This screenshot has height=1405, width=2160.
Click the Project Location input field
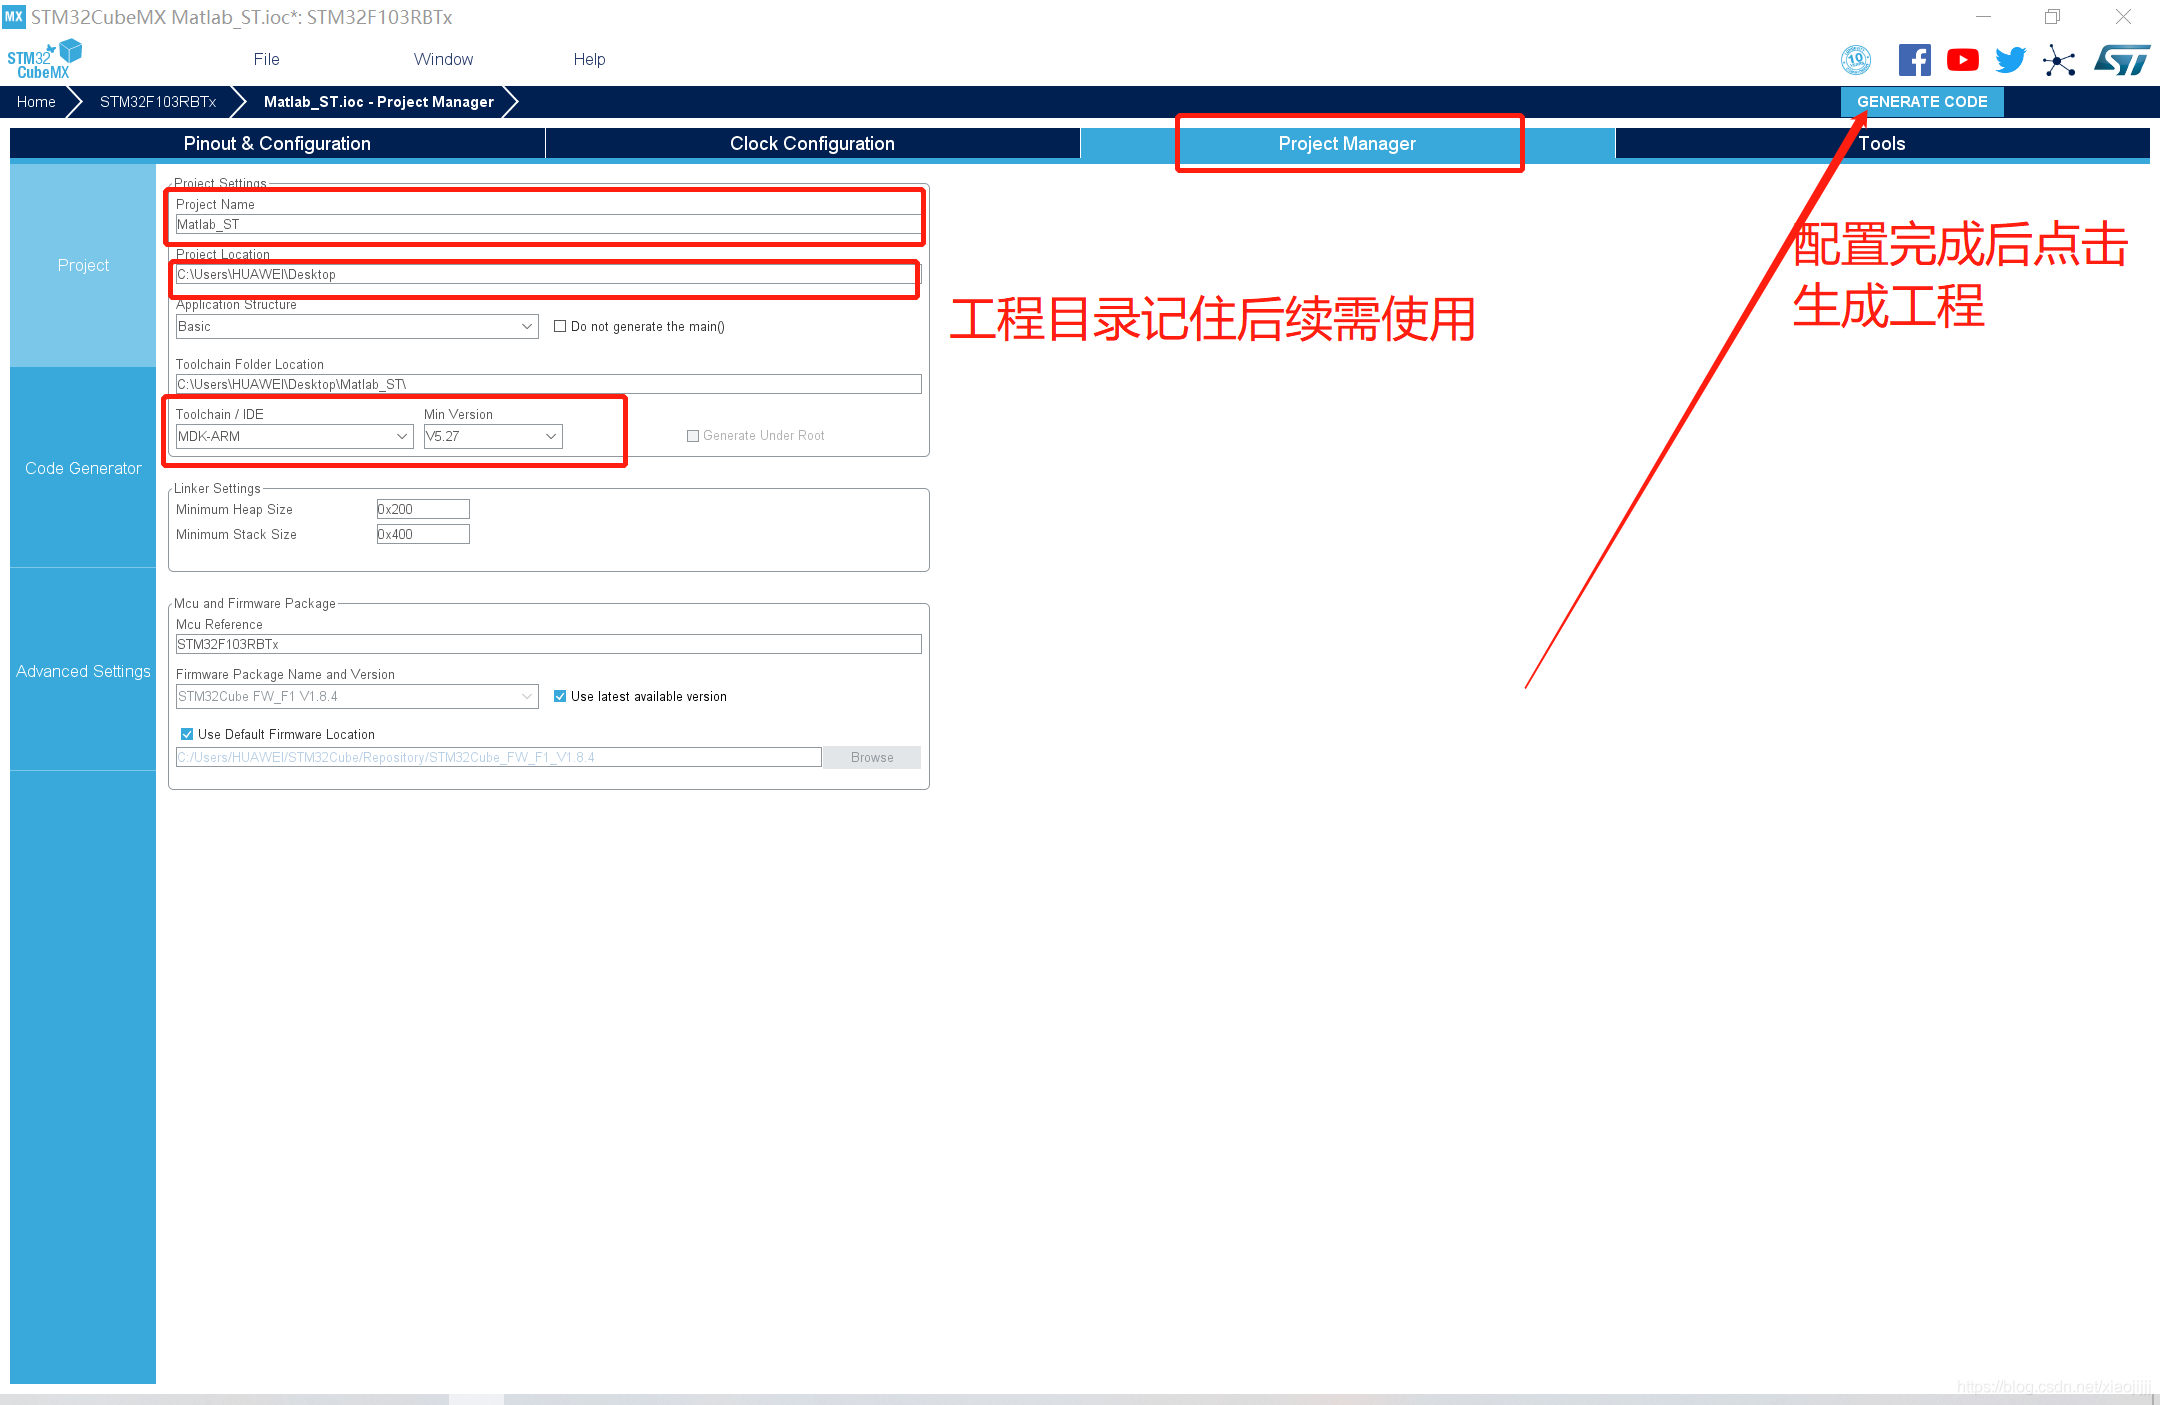(x=548, y=274)
